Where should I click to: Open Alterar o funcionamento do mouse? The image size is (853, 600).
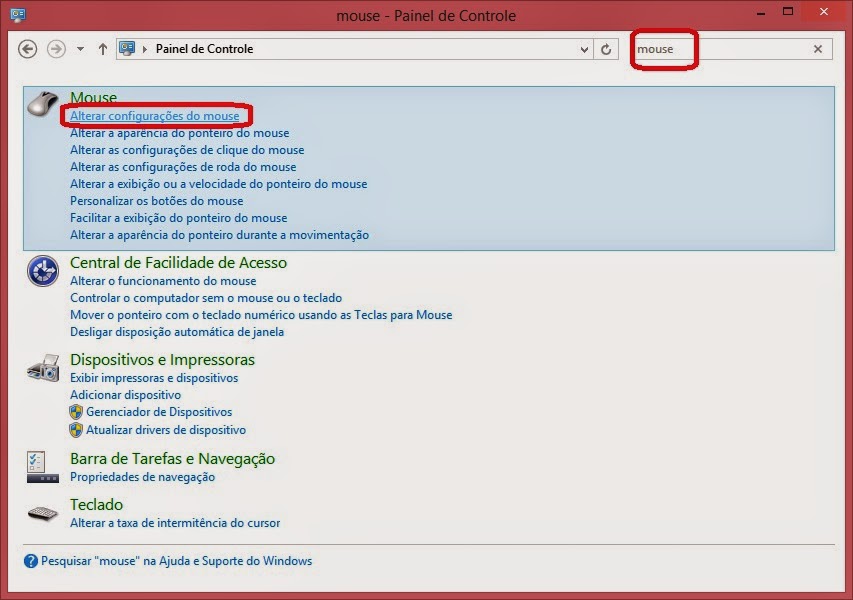[163, 281]
